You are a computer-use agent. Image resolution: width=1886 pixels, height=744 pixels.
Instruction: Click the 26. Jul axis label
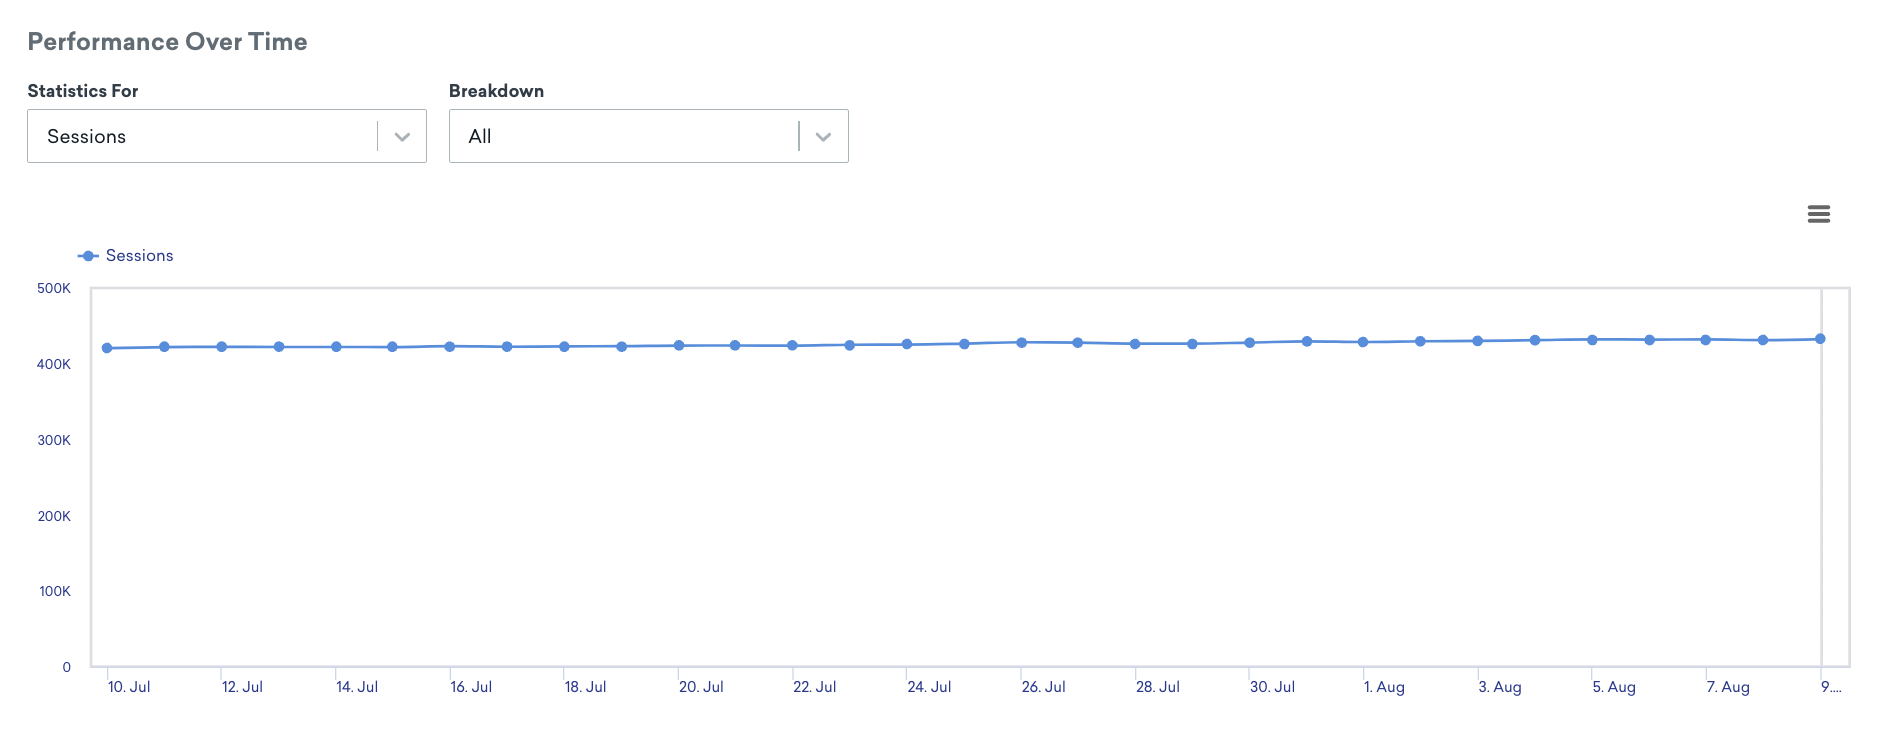click(1043, 687)
